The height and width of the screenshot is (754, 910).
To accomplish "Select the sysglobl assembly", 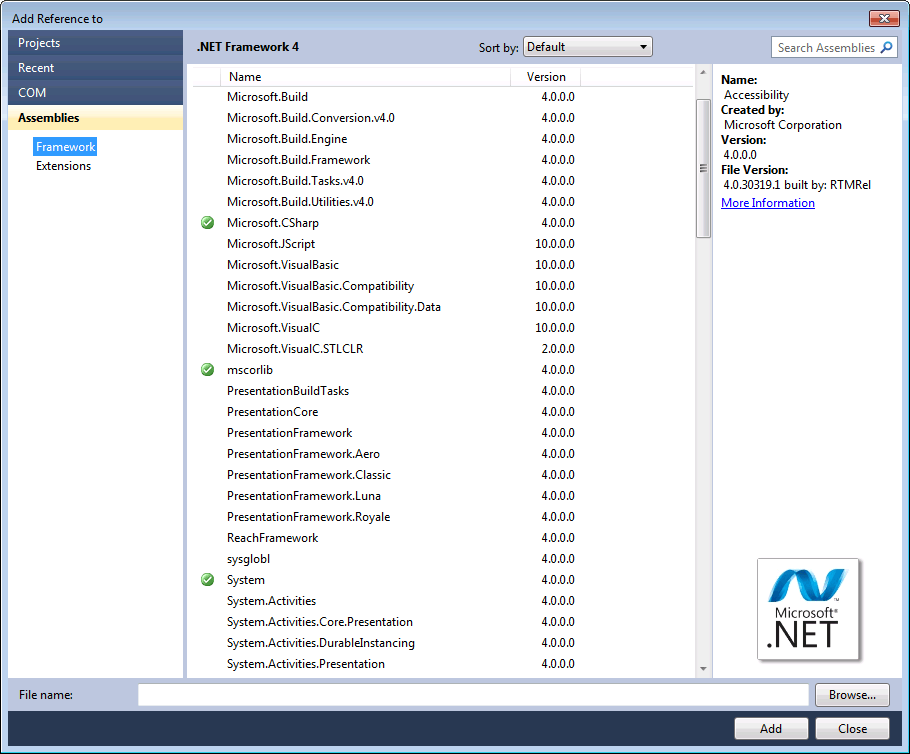I will [248, 559].
